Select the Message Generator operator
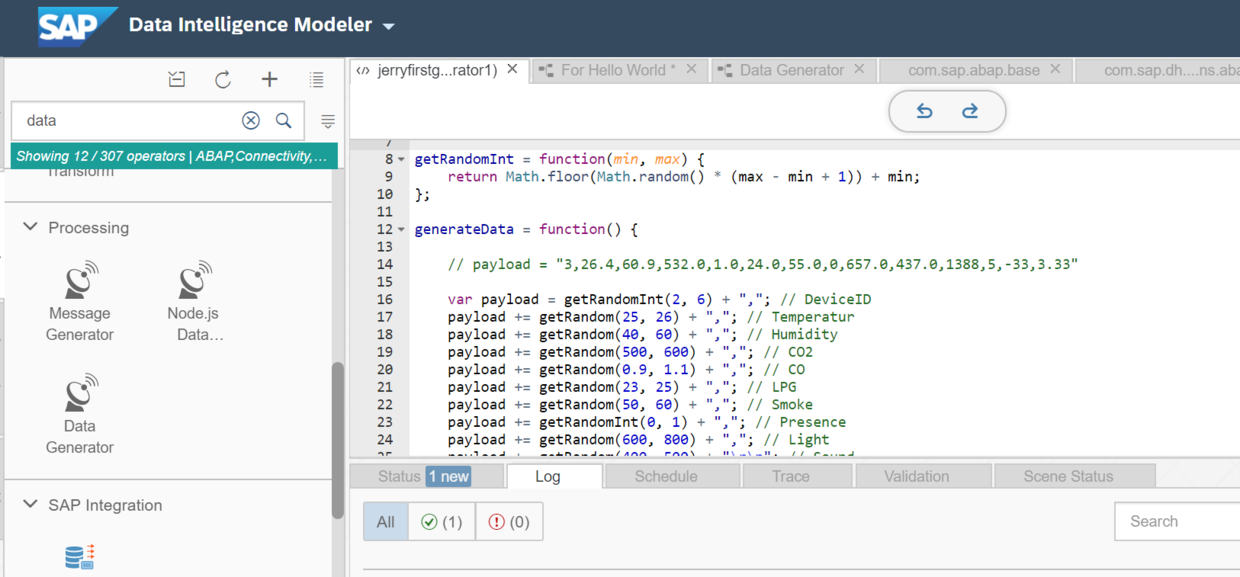The image size is (1240, 577). (80, 301)
